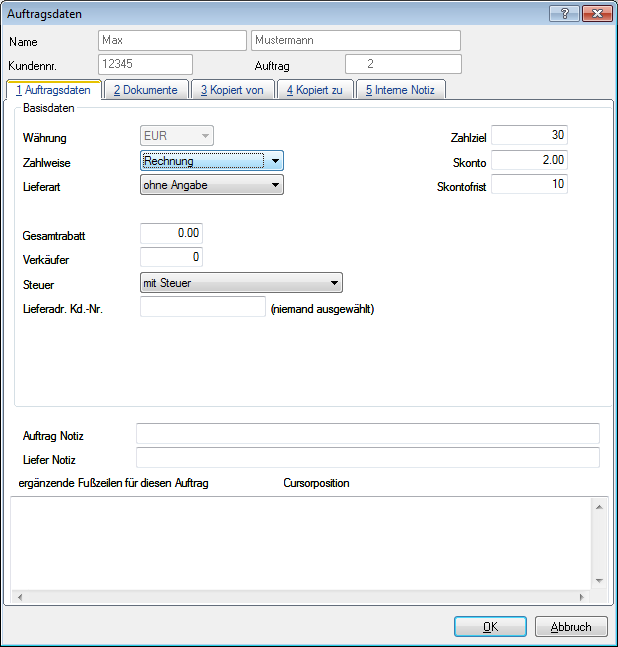This screenshot has width=618, height=647.
Task: Switch to the Dokumente tab
Action: [x=145, y=90]
